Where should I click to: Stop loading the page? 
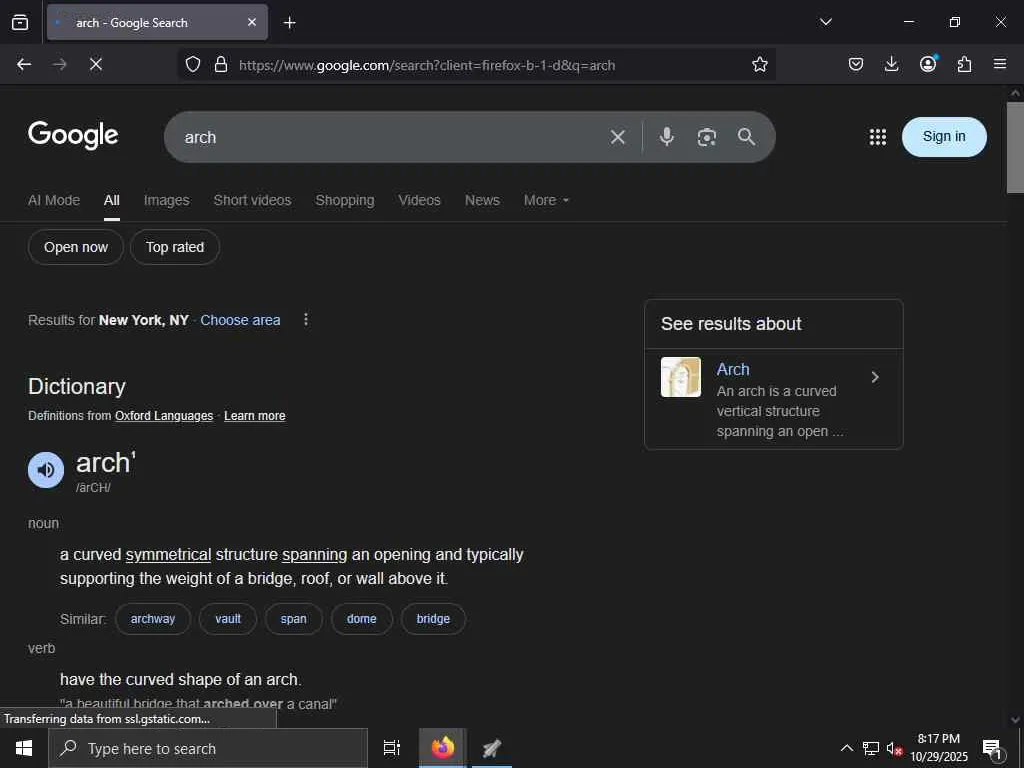(95, 64)
